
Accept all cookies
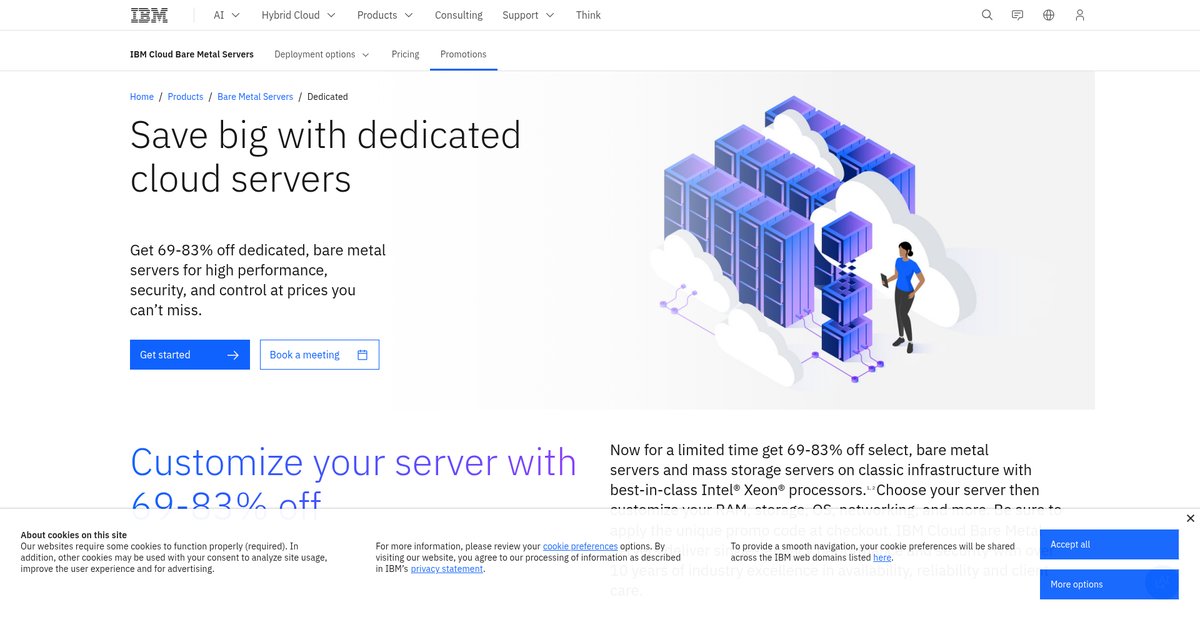click(x=1109, y=544)
